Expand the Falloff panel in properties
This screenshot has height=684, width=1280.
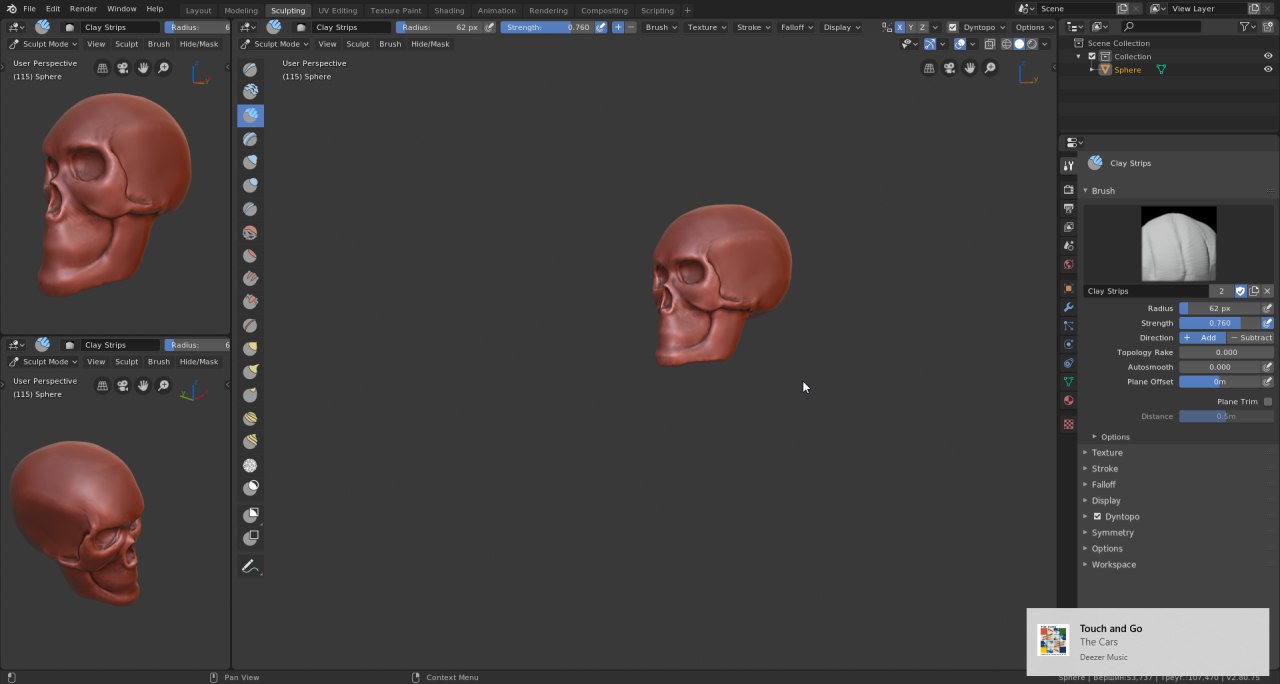click(x=1103, y=484)
